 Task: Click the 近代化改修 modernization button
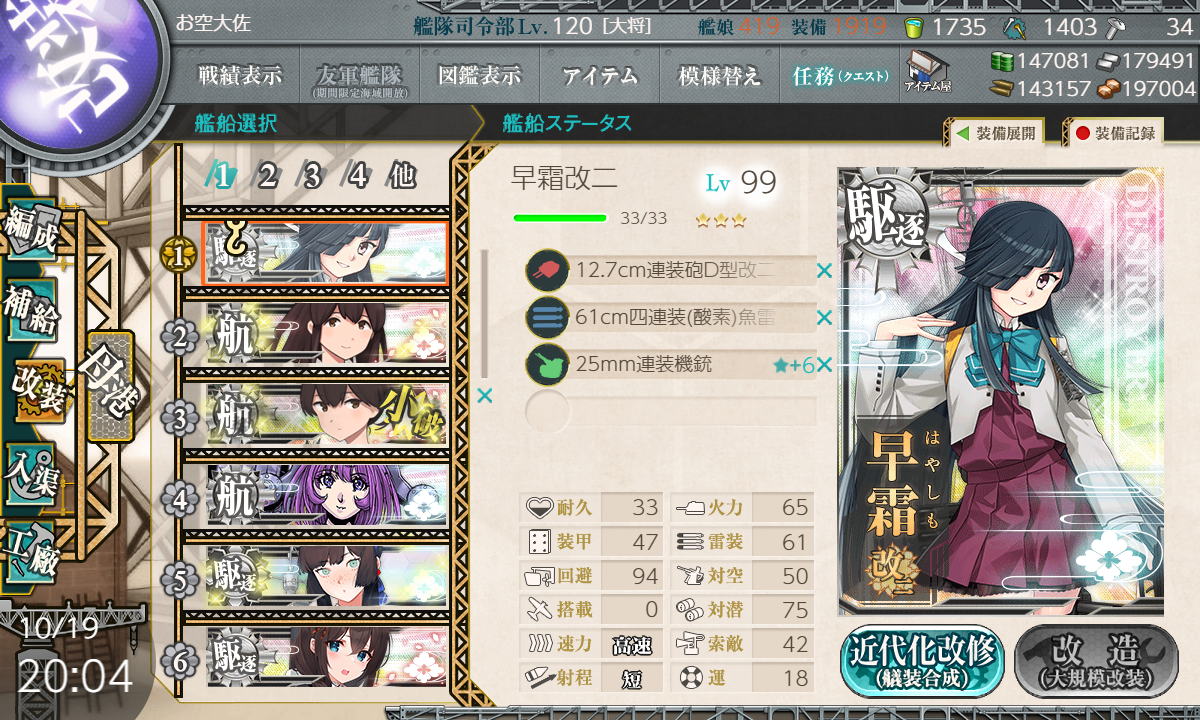click(x=922, y=660)
